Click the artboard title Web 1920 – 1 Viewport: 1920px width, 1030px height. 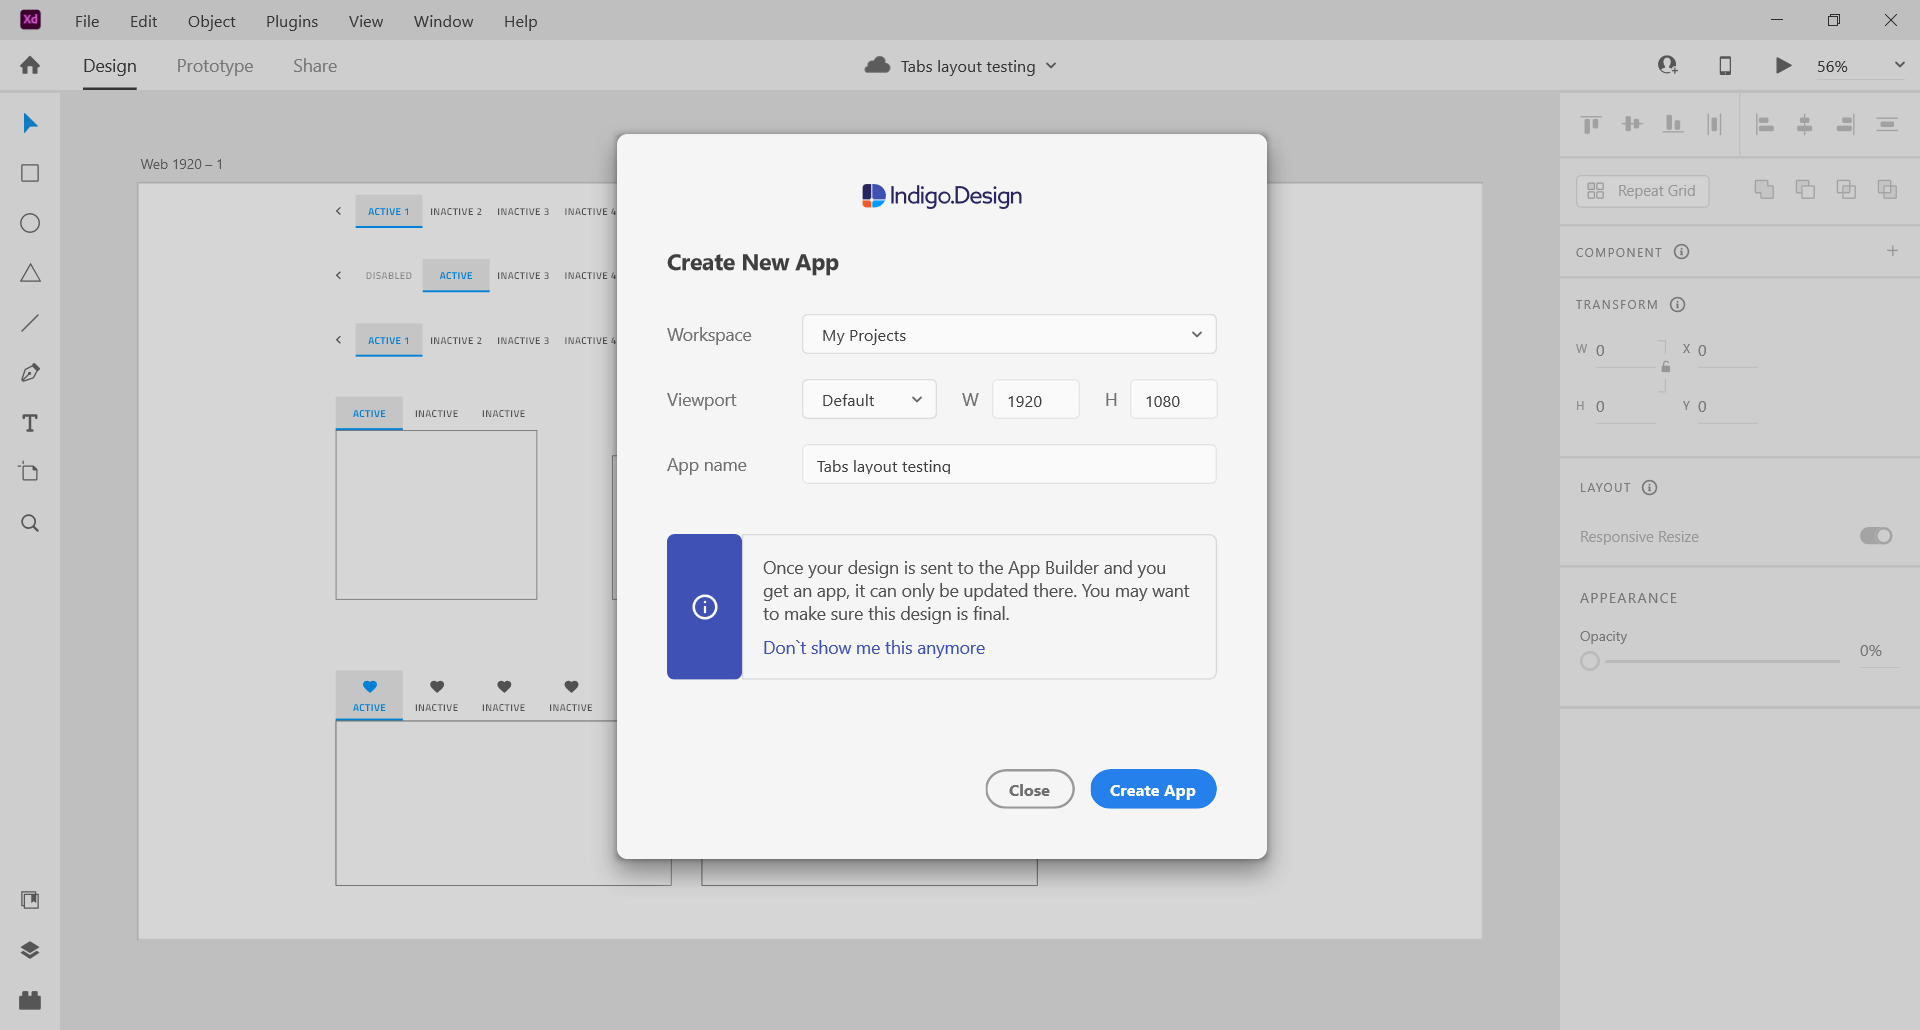tap(181, 164)
